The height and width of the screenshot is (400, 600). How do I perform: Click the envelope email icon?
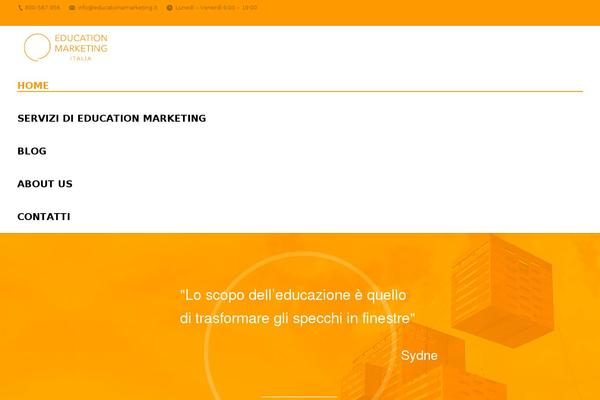pyautogui.click(x=72, y=8)
